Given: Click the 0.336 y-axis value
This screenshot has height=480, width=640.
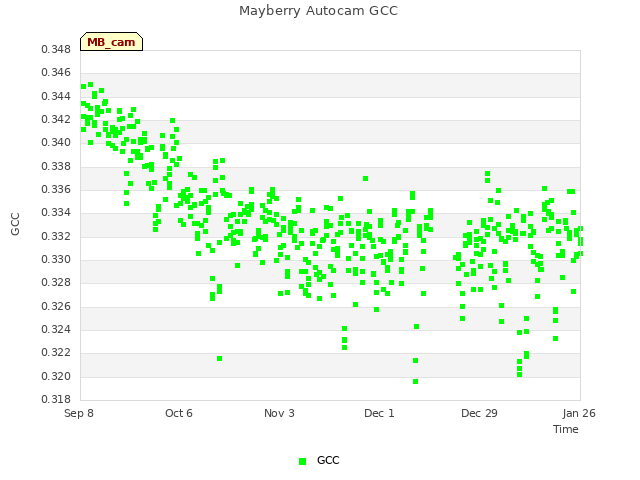Looking at the screenshot, I should [56, 189].
